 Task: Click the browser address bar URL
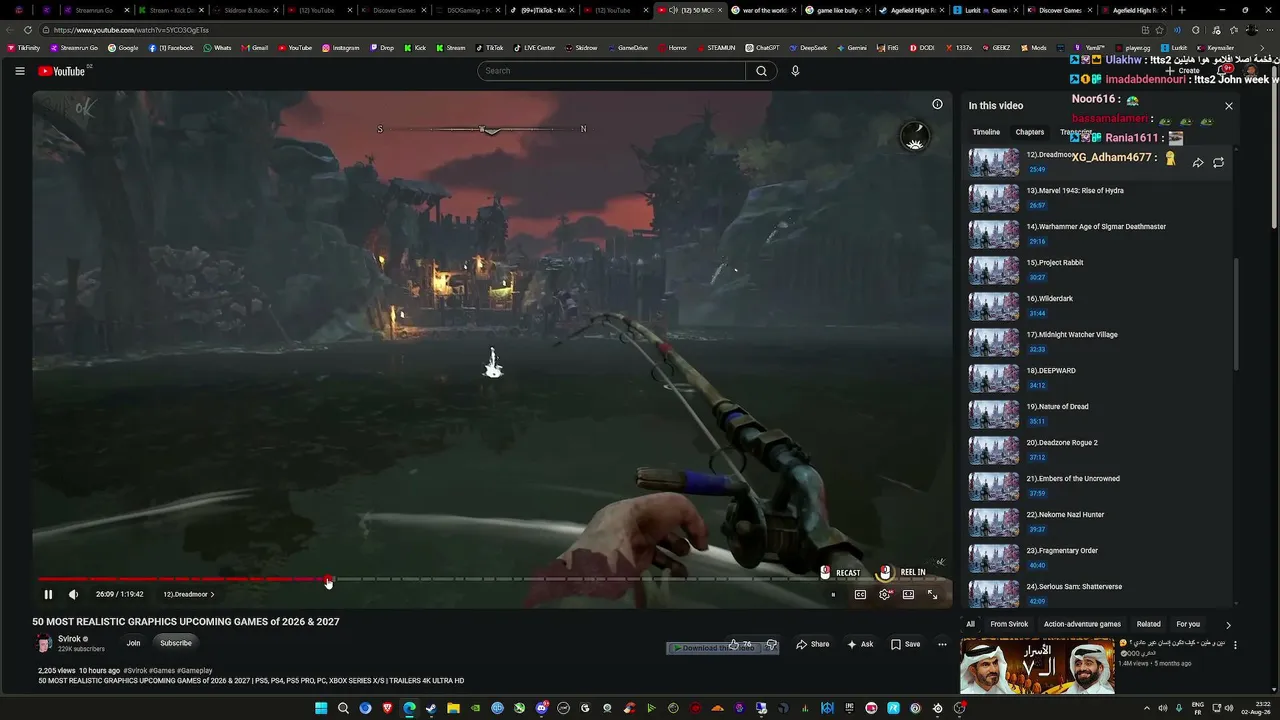[x=131, y=30]
